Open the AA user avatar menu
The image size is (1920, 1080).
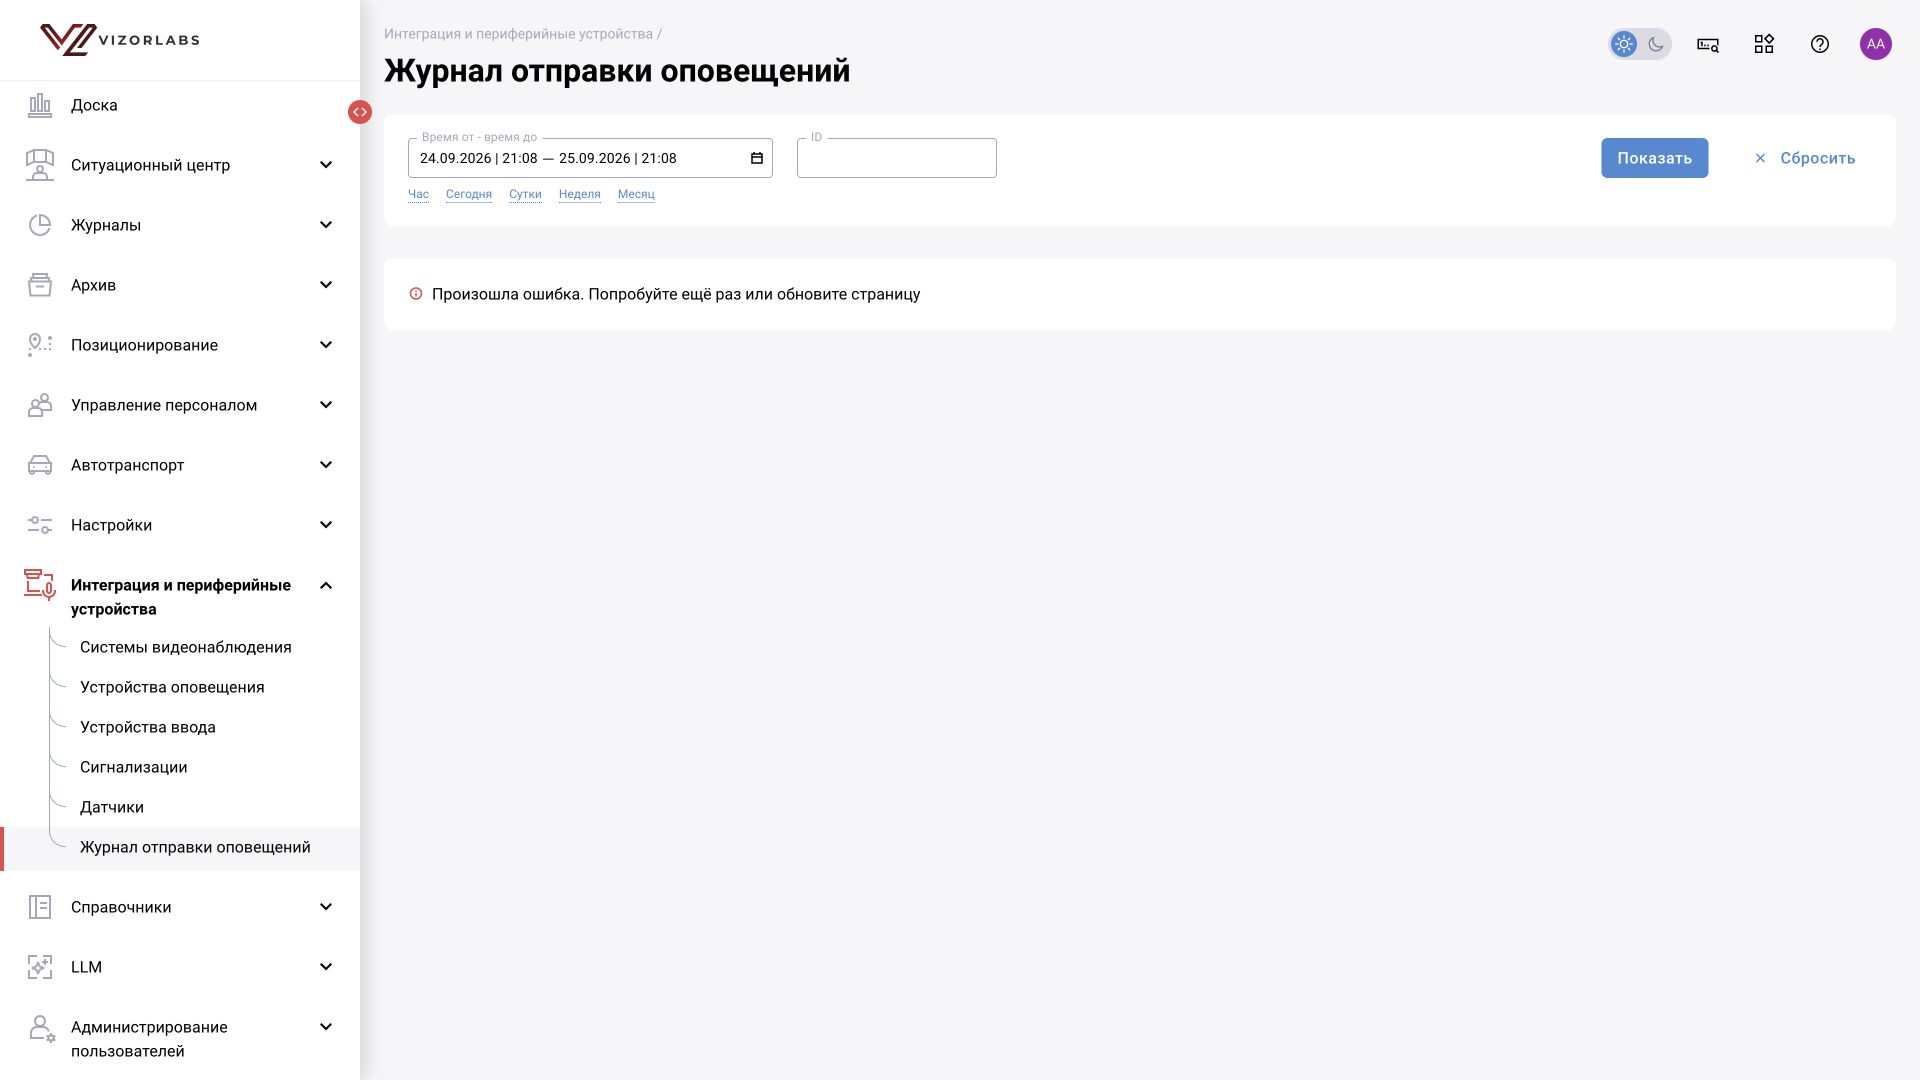point(1876,44)
